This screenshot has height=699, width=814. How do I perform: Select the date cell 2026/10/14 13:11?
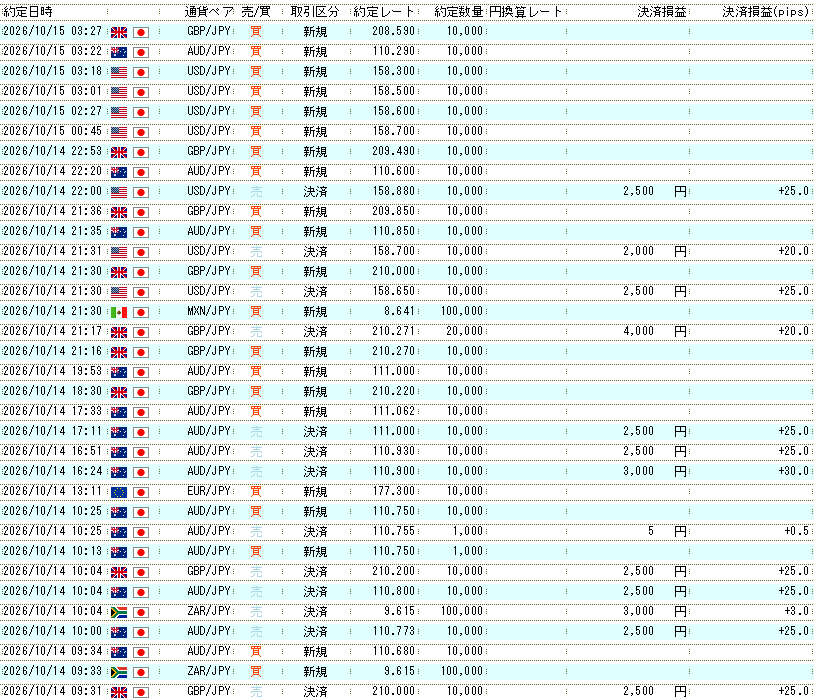coord(52,491)
